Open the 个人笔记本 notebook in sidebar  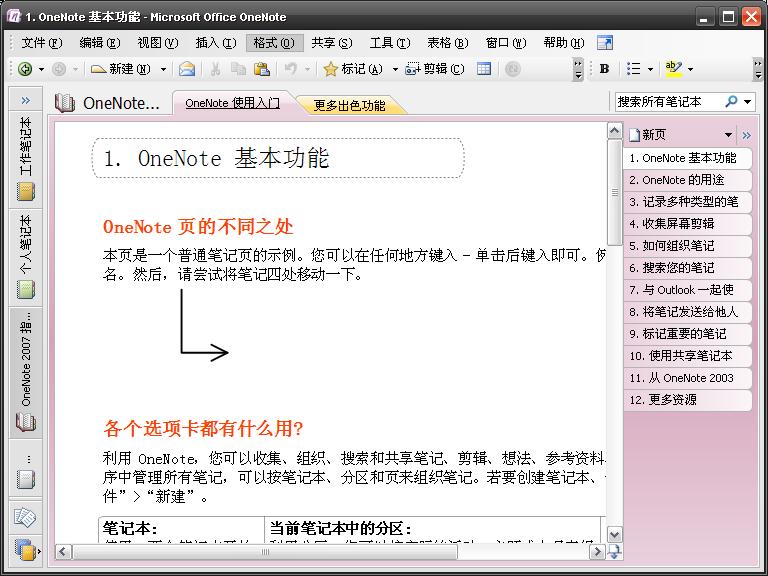click(x=25, y=258)
